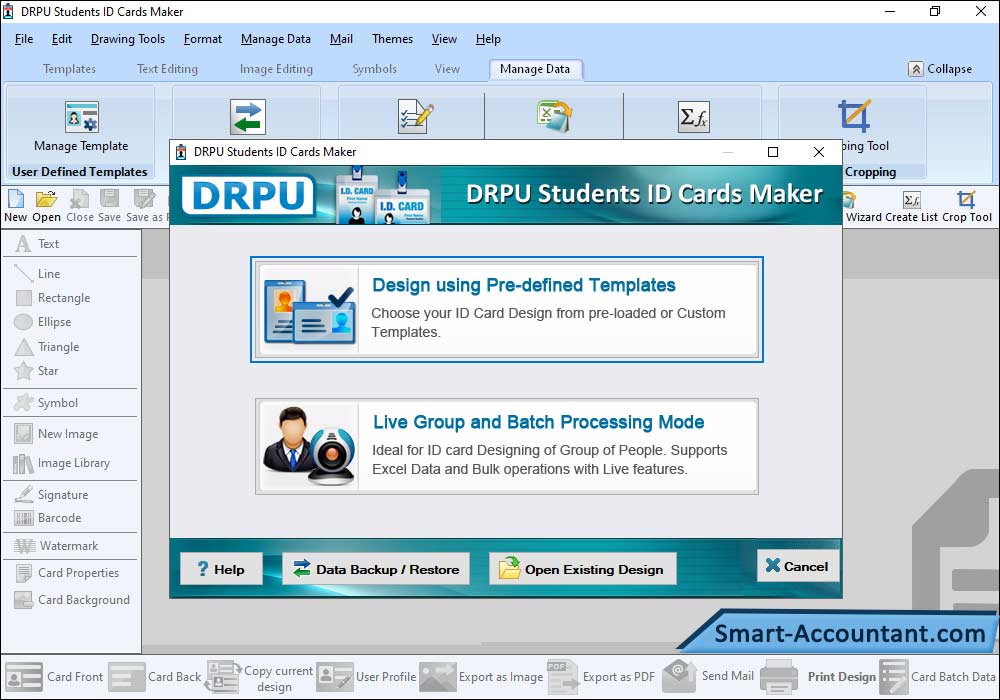Add a Barcode element
The image size is (1000, 700).
[x=48, y=518]
